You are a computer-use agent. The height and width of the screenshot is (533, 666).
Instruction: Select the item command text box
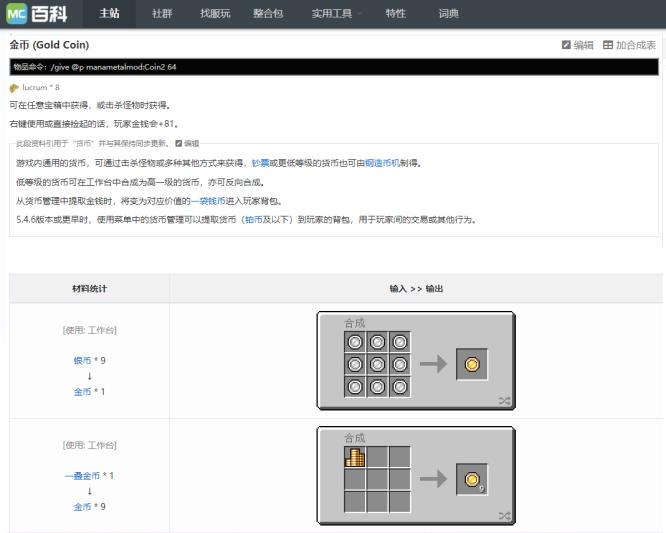[x=334, y=67]
